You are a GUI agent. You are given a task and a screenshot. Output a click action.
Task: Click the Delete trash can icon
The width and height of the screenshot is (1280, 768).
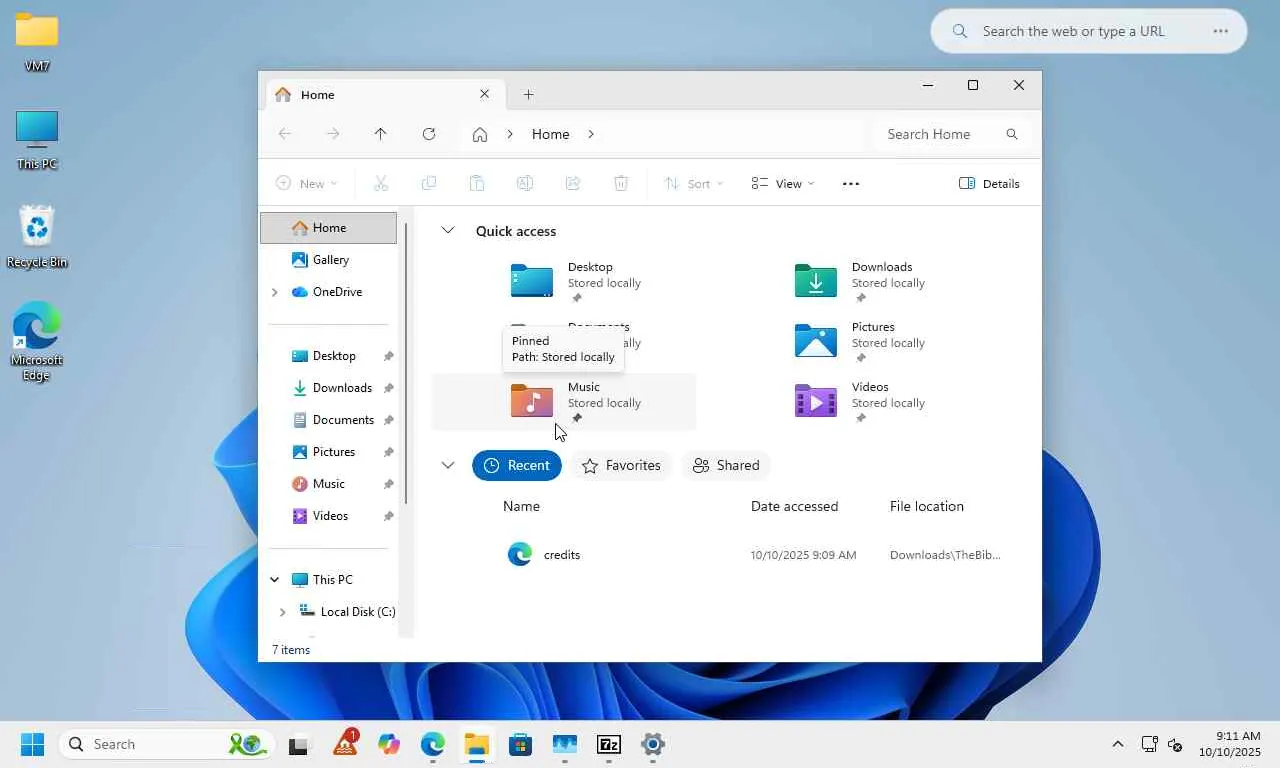pyautogui.click(x=621, y=183)
